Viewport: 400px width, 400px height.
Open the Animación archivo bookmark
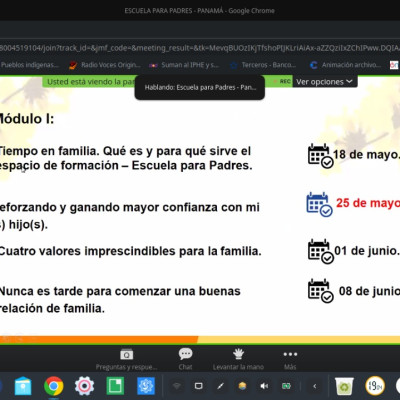pos(345,65)
